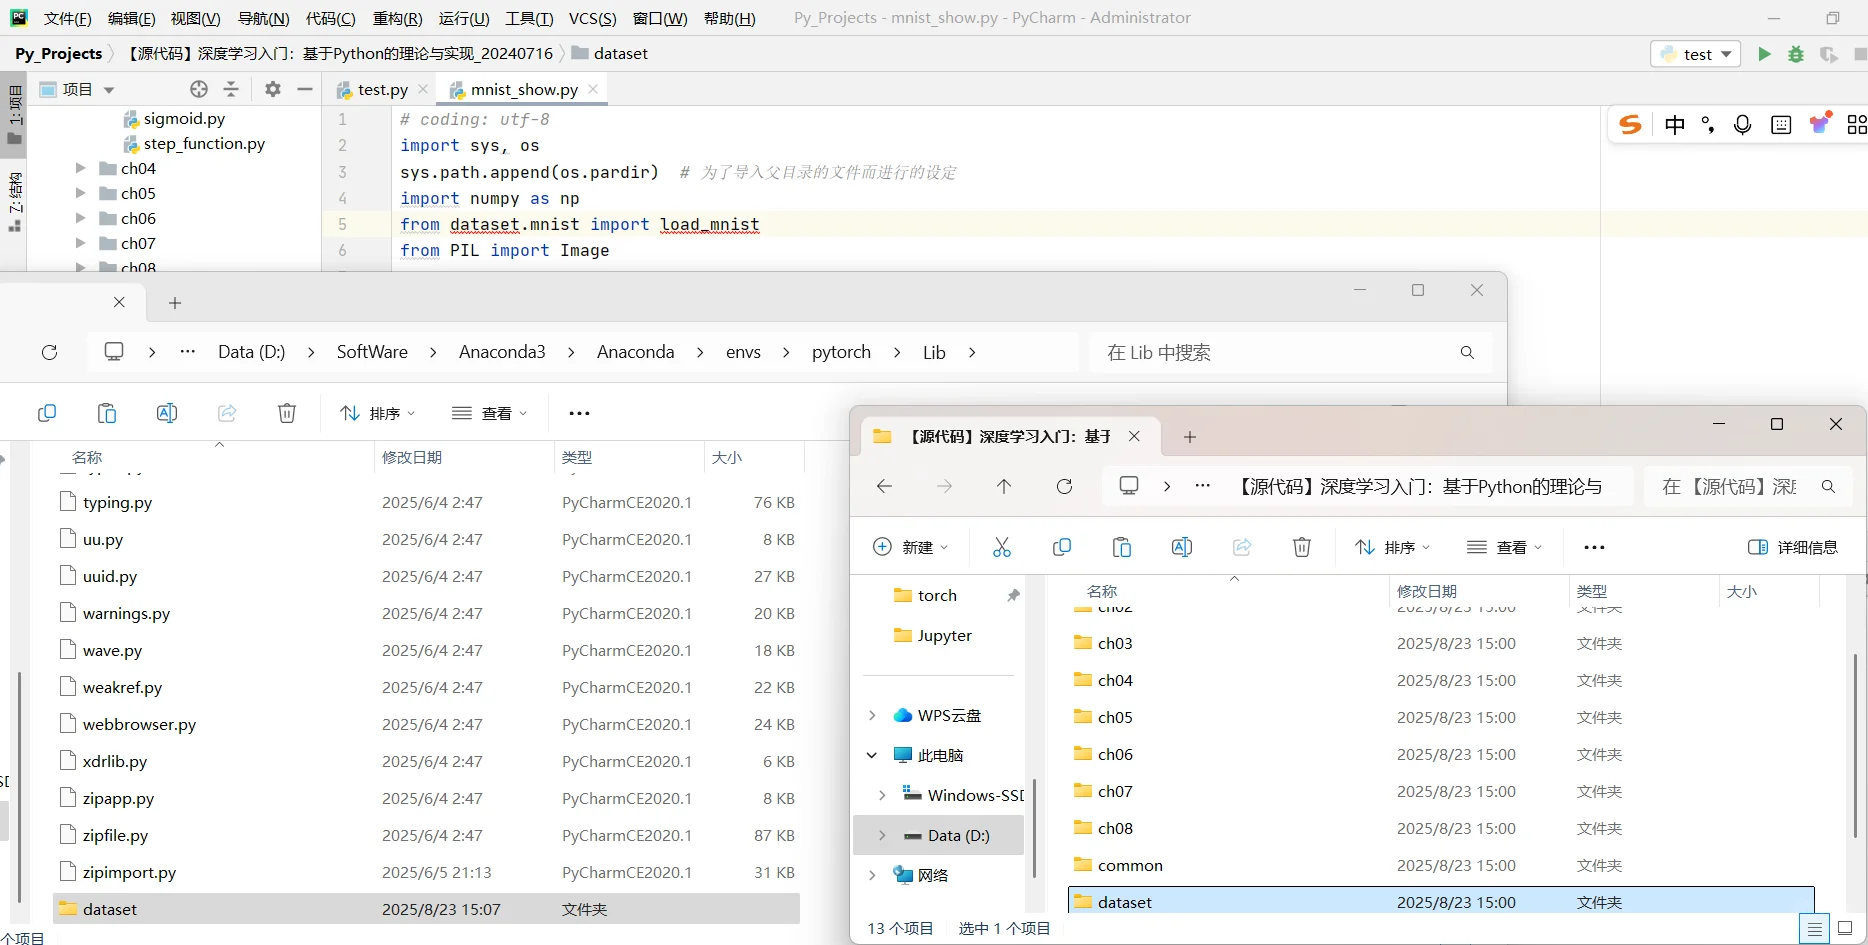Click the 修改日期 column header in Lib window
The height and width of the screenshot is (945, 1868).
coord(412,457)
